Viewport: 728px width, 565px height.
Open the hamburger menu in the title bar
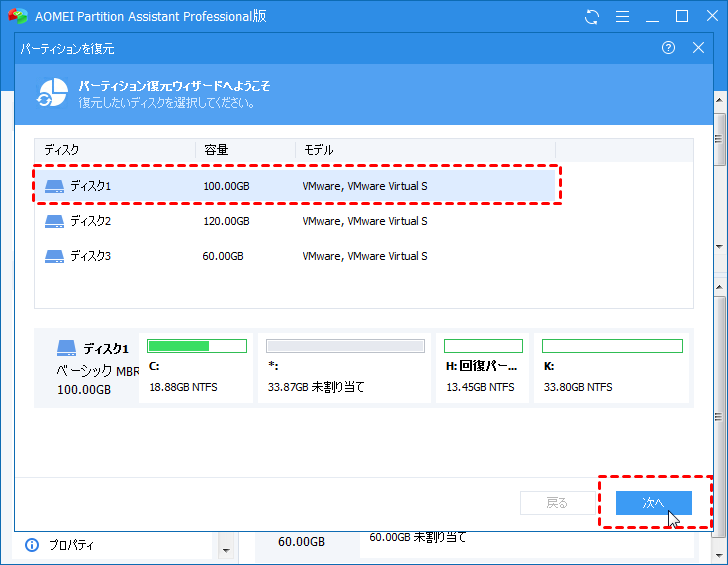622,17
